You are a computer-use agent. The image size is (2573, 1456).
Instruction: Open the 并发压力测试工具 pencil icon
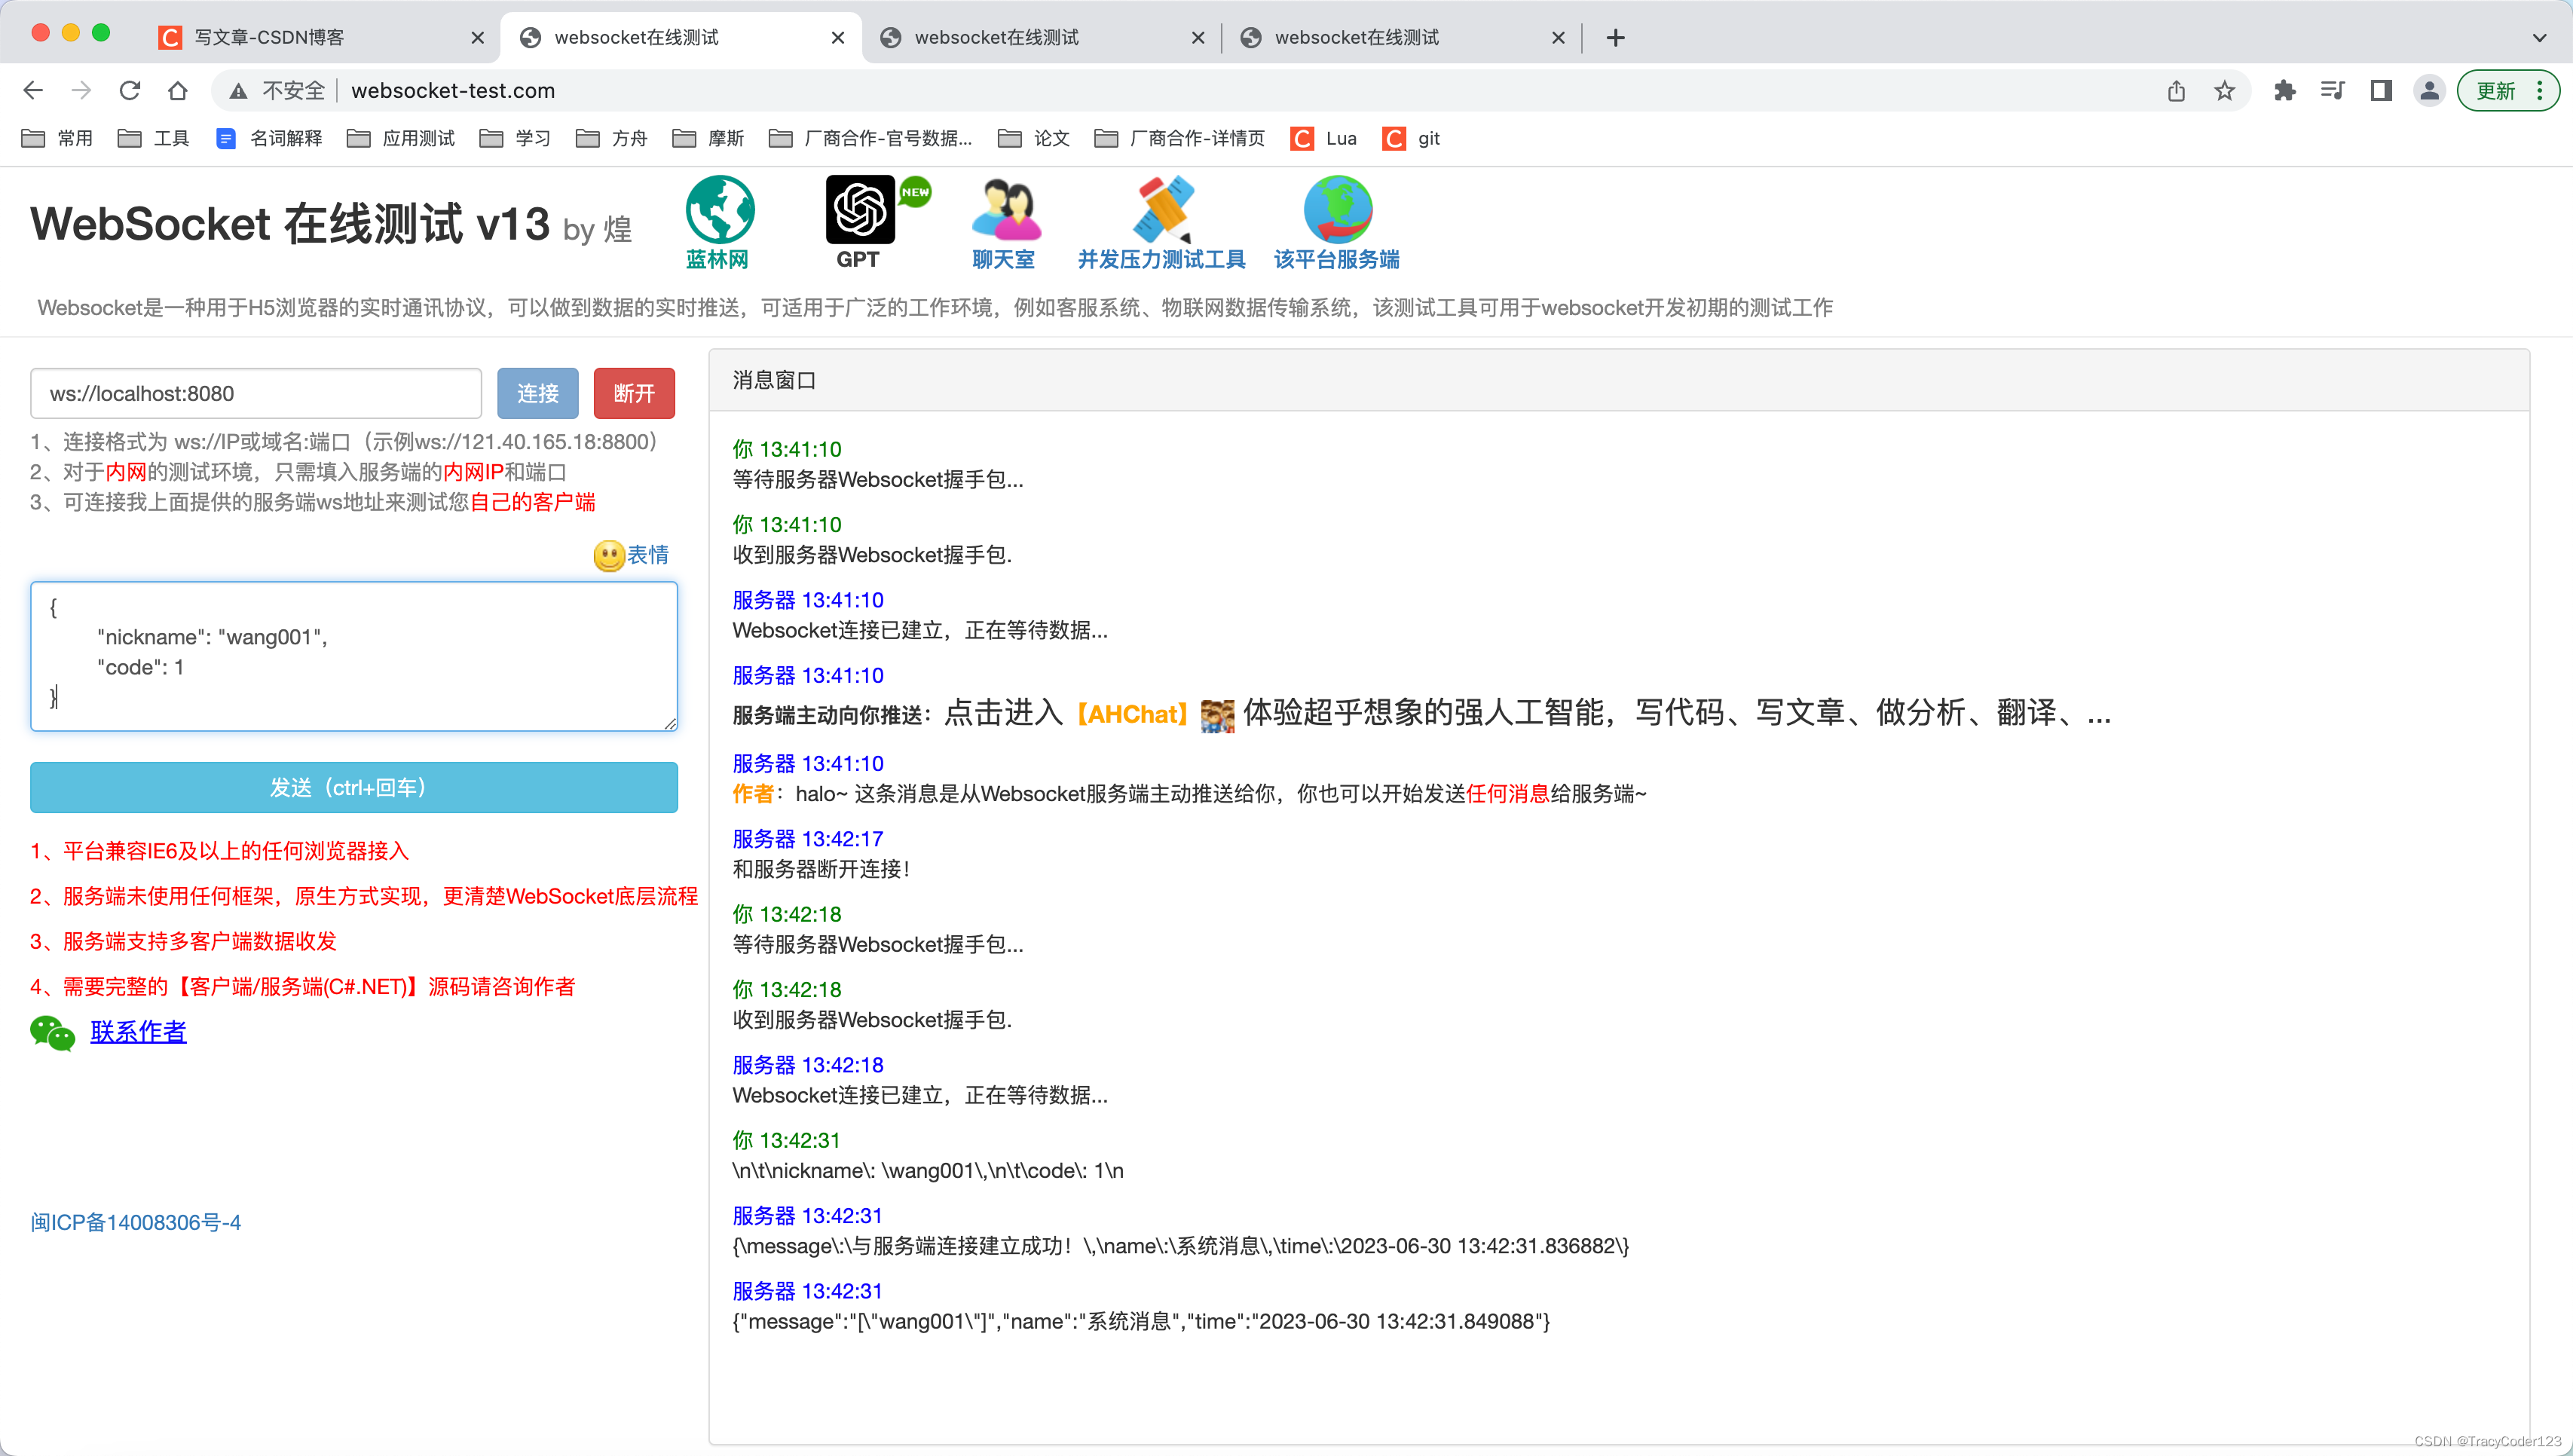pos(1163,210)
